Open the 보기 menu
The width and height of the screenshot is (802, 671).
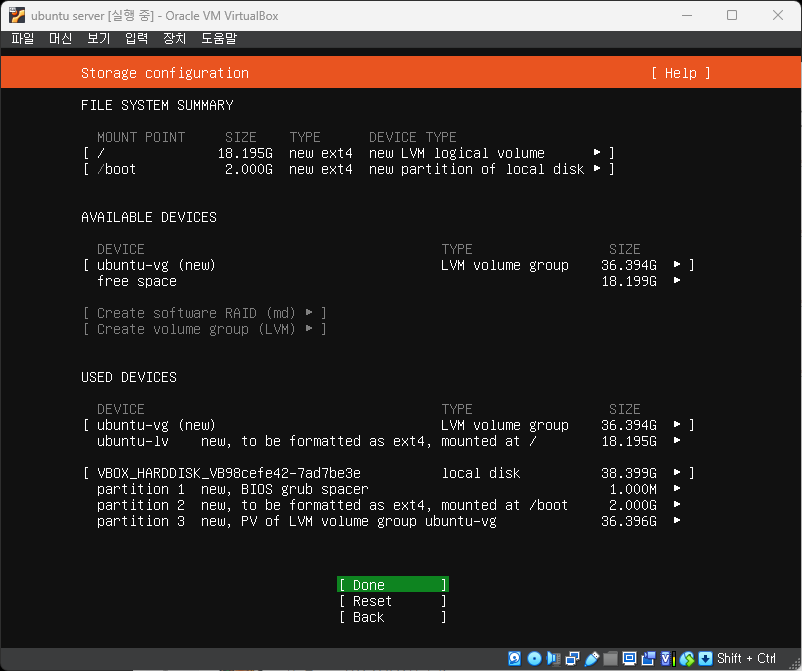click(99, 38)
